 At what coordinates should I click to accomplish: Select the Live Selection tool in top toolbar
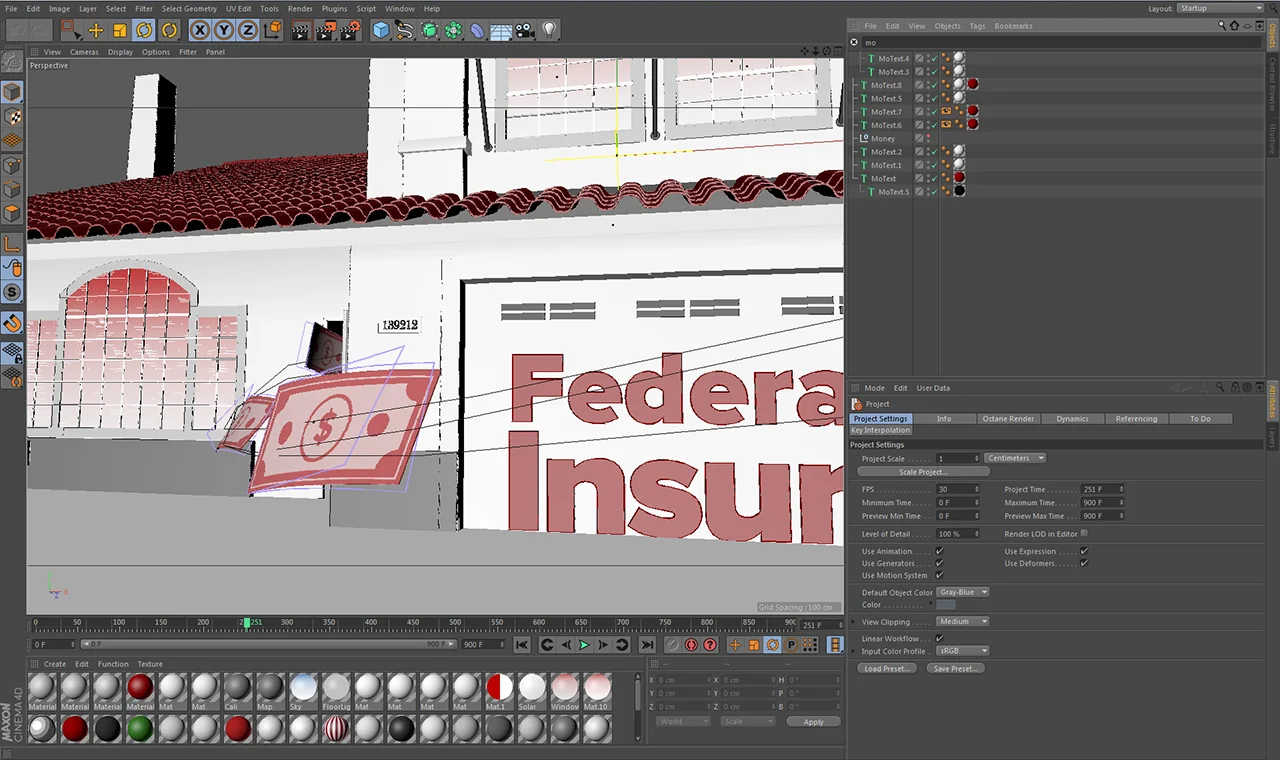coord(70,30)
